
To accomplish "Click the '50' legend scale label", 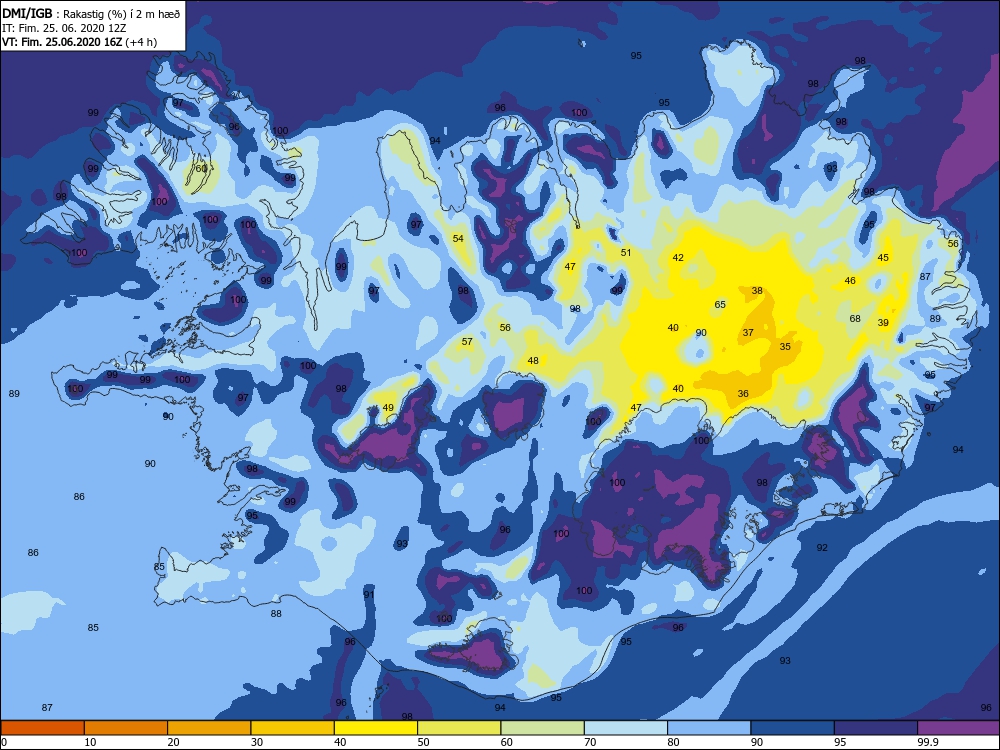I will tap(423, 742).
